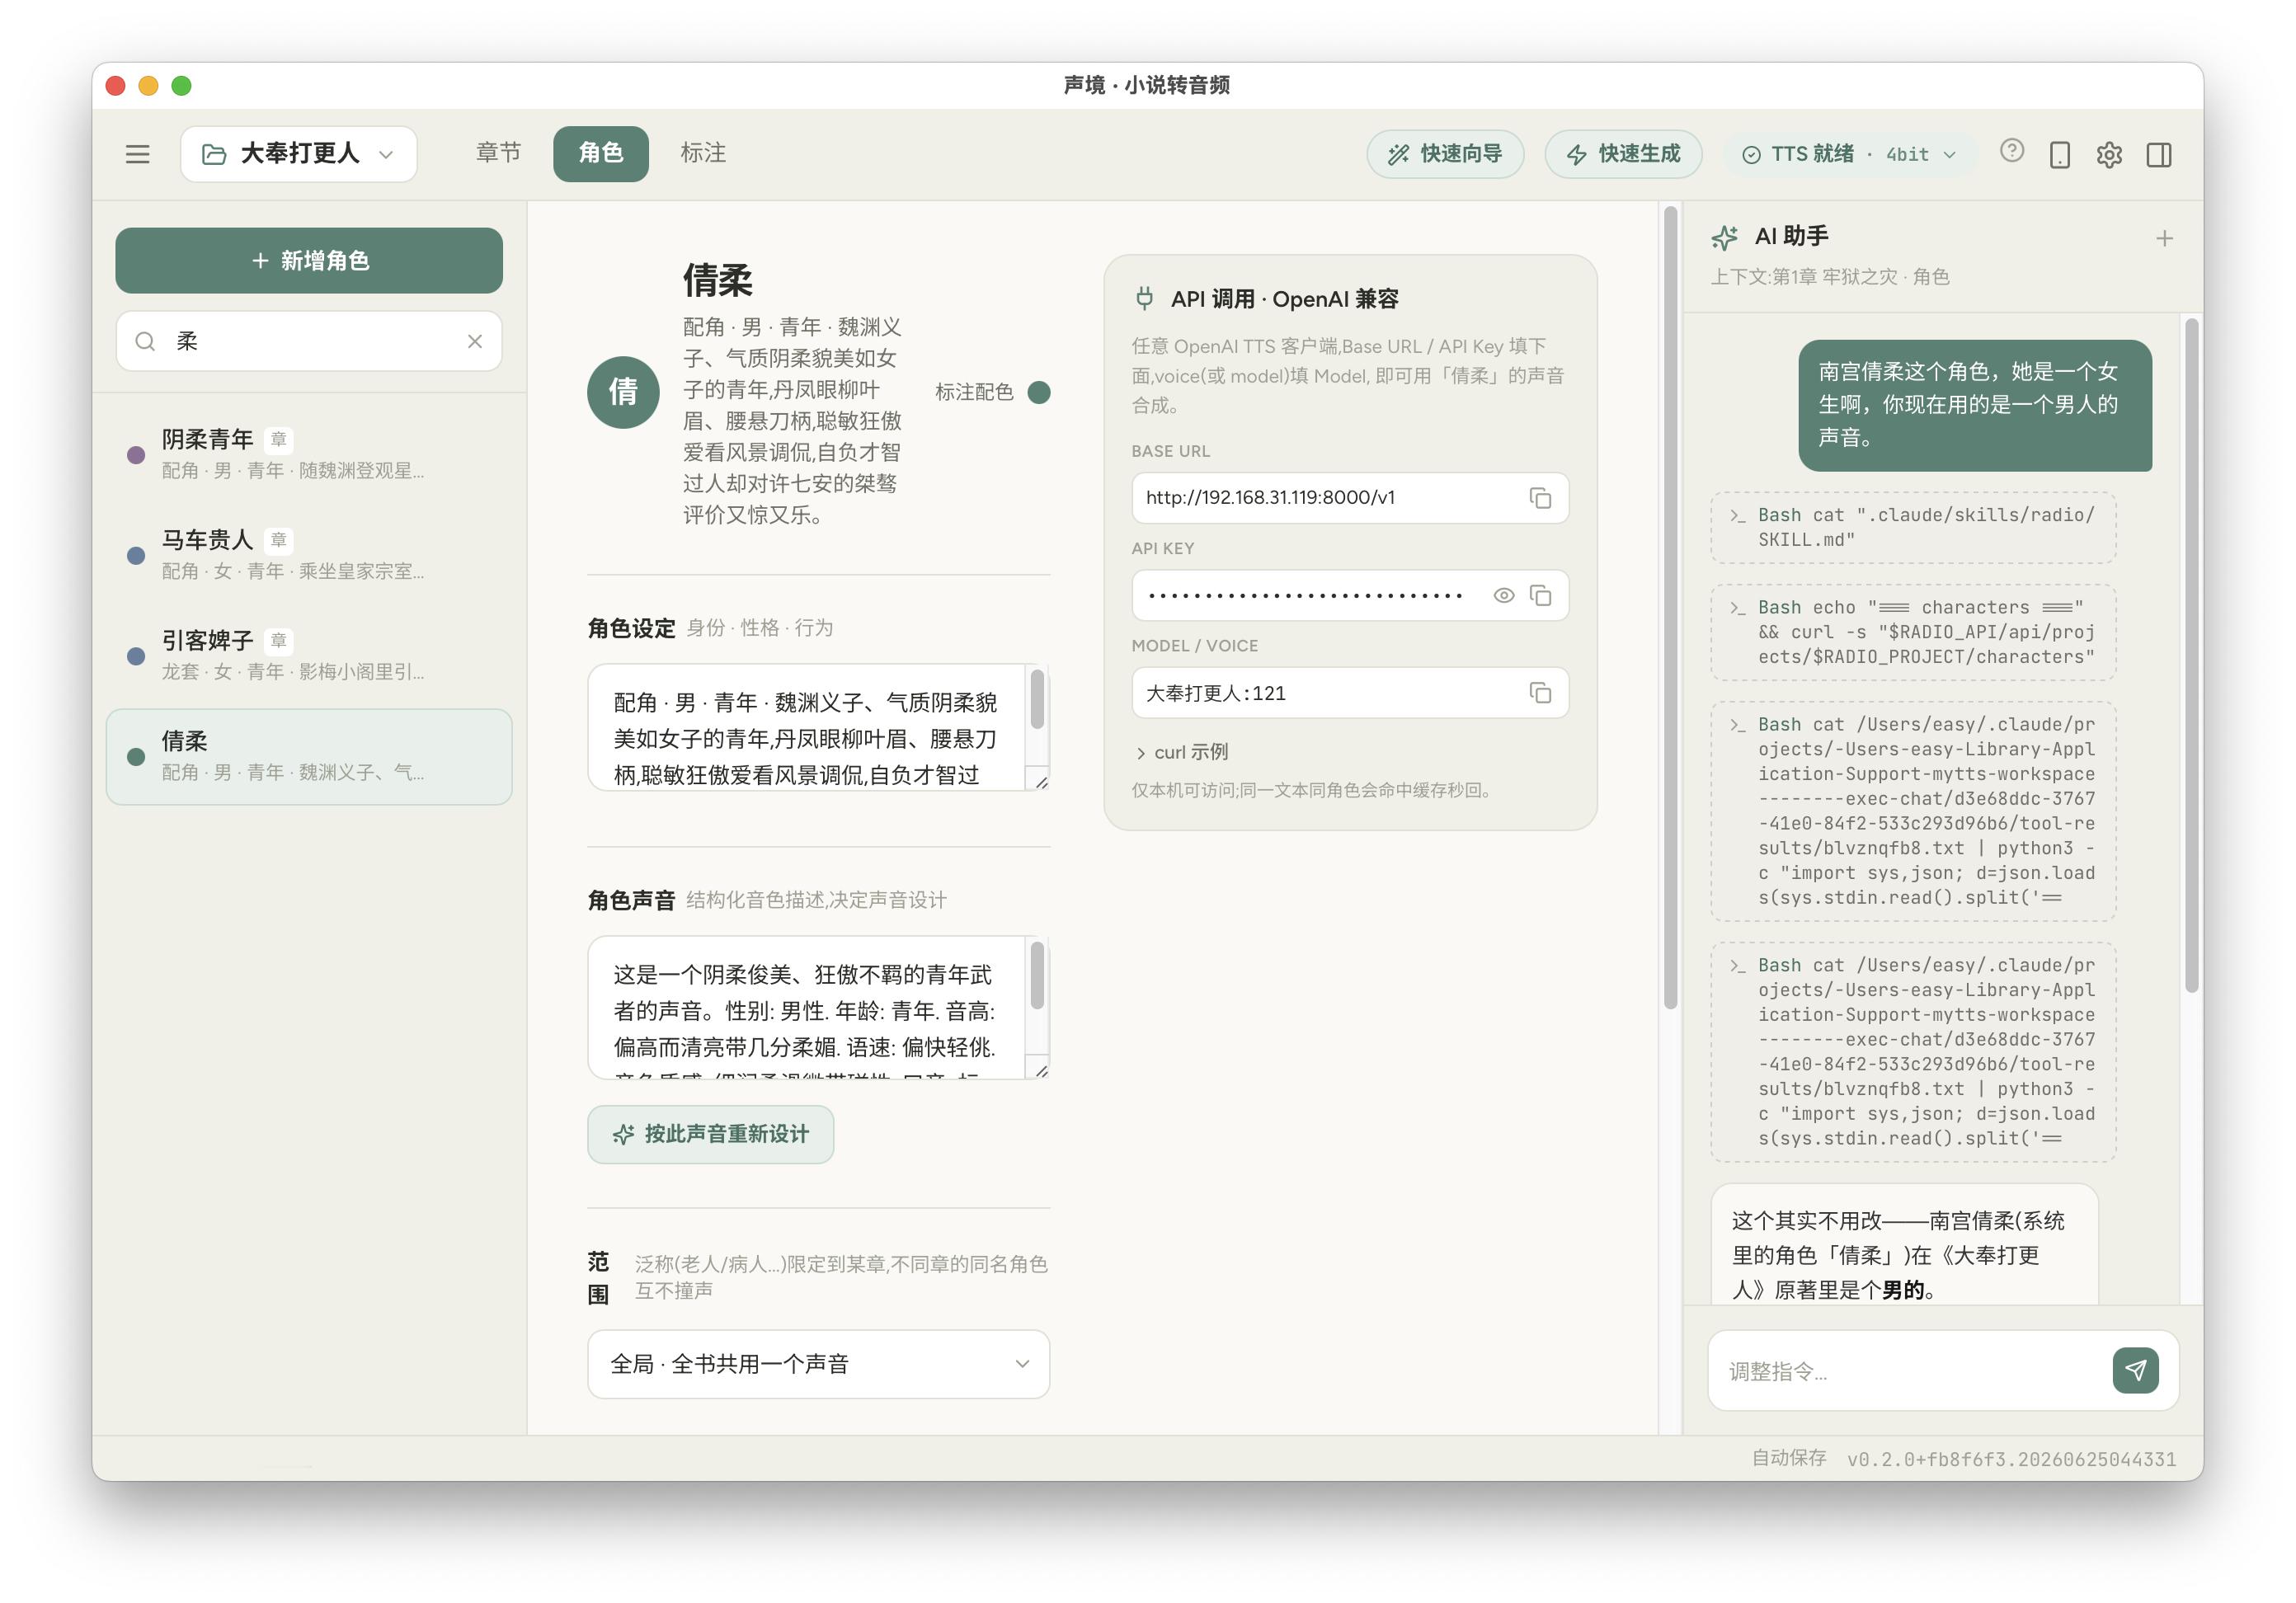Click the 快速生成 button
Image resolution: width=2296 pixels, height=1603 pixels.
(x=1622, y=154)
